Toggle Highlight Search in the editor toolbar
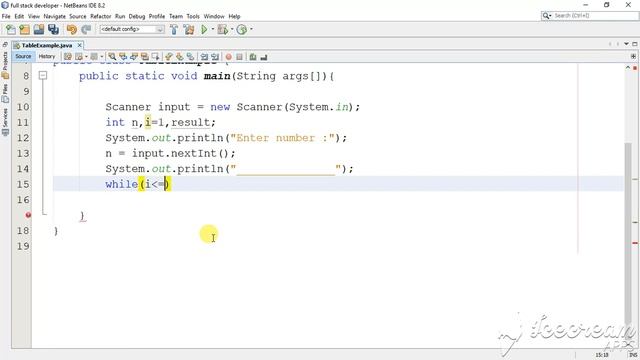Image resolution: width=640 pixels, height=360 pixels. pos(144,57)
